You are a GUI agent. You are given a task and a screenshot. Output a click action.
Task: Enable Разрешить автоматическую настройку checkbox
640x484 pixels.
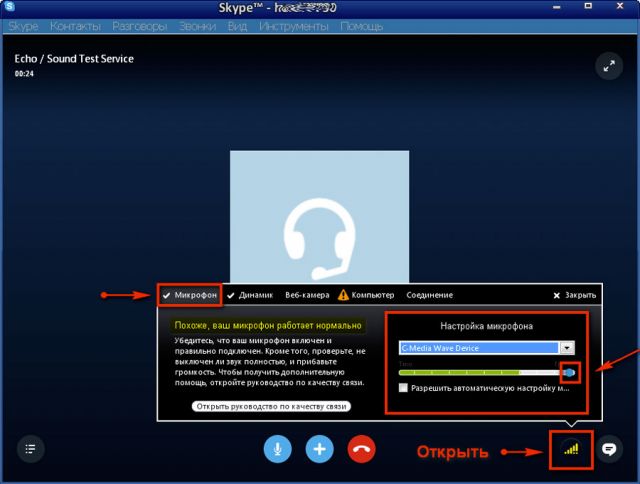[x=403, y=388]
